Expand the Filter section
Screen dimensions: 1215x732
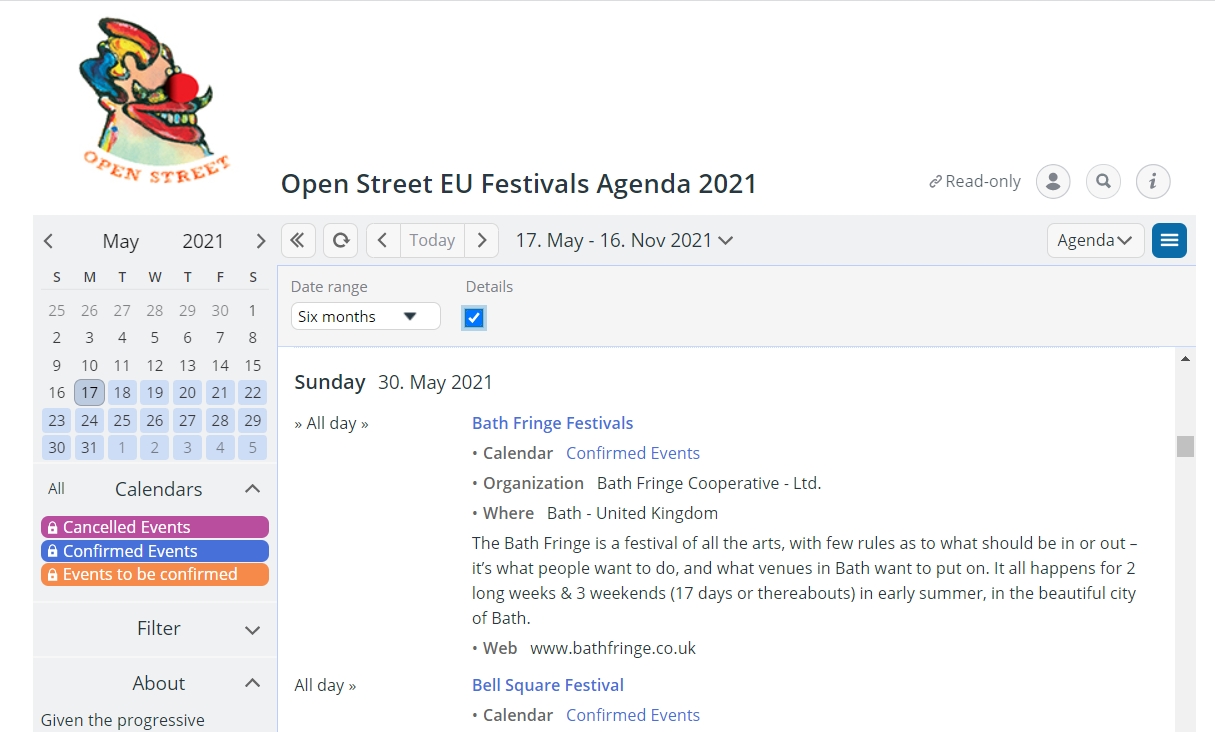tap(252, 629)
